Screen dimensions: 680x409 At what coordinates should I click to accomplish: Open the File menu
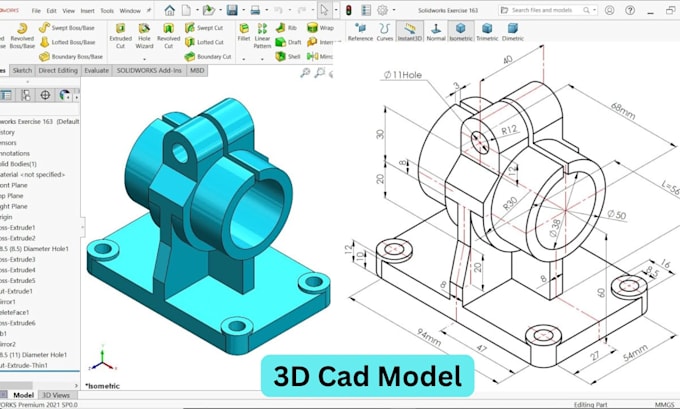(36, 10)
